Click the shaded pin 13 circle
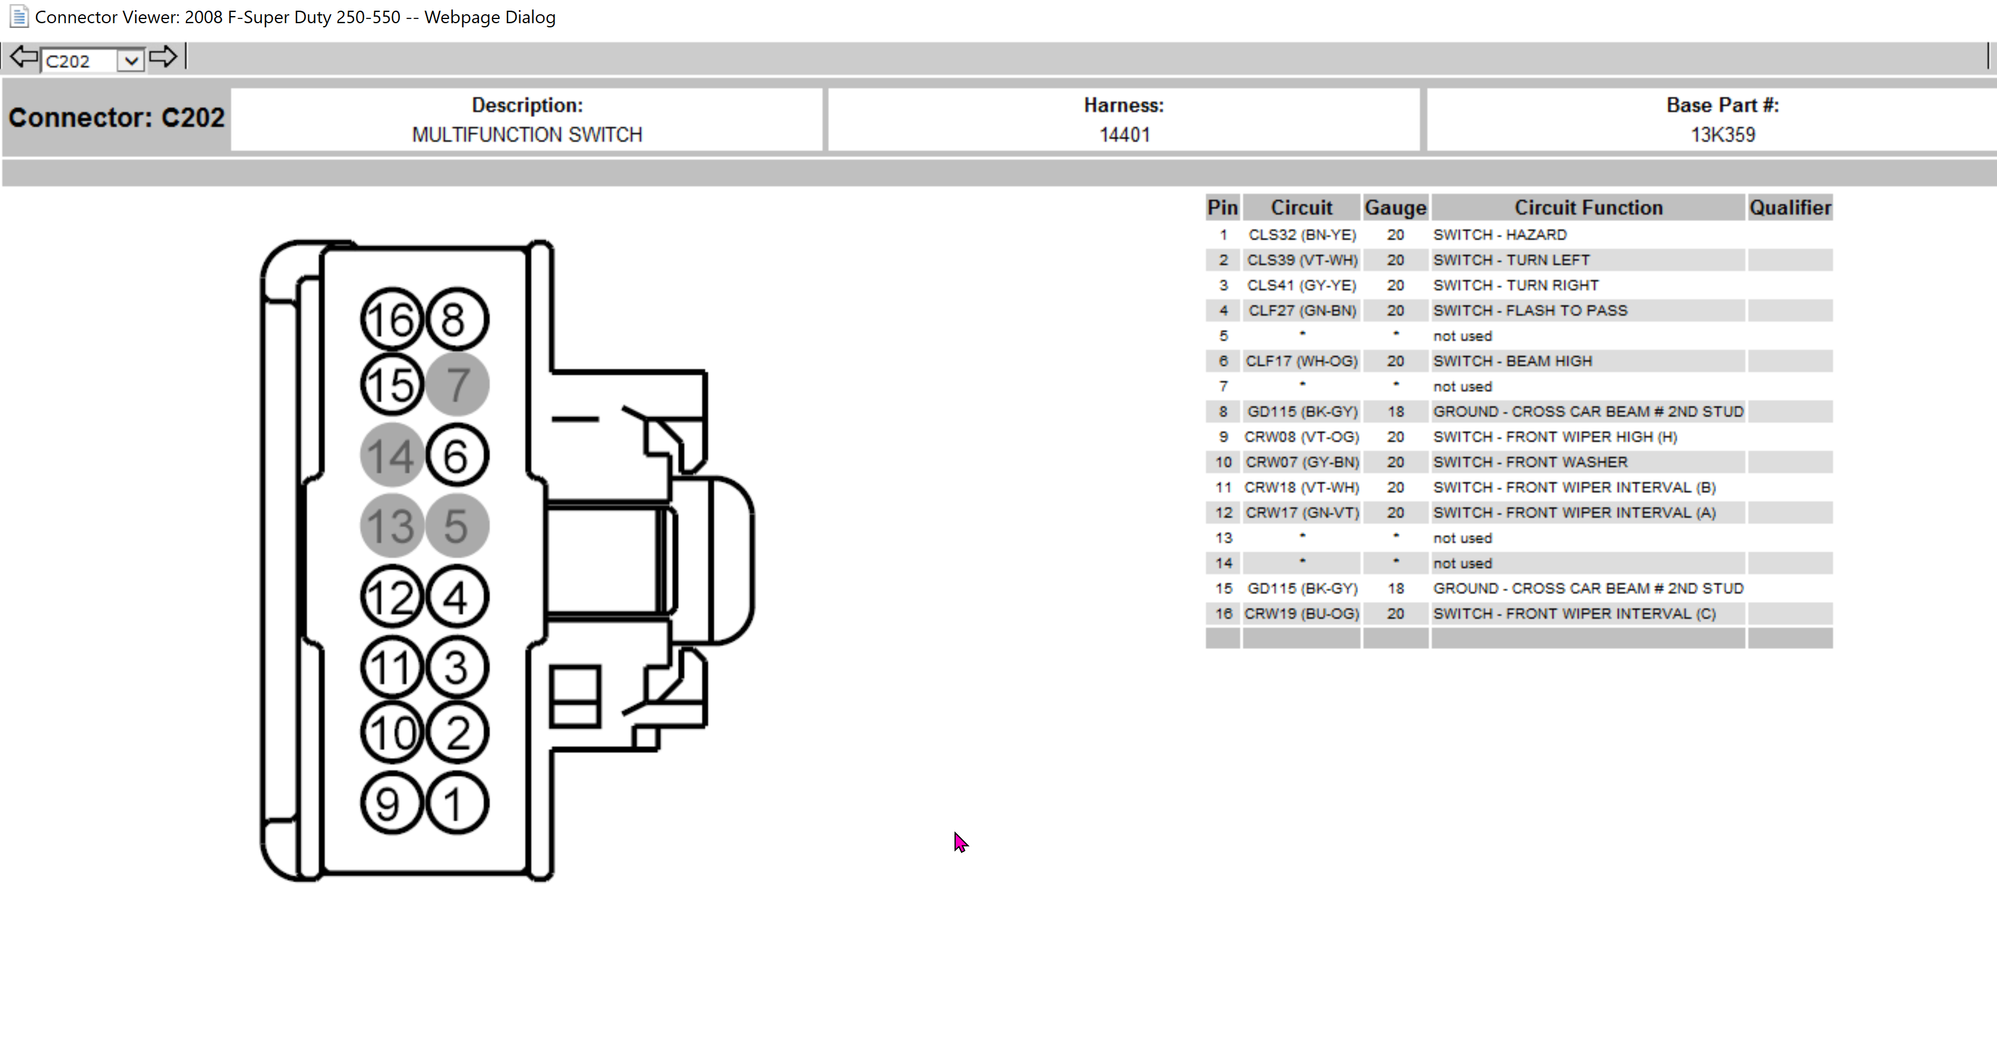 [x=392, y=524]
